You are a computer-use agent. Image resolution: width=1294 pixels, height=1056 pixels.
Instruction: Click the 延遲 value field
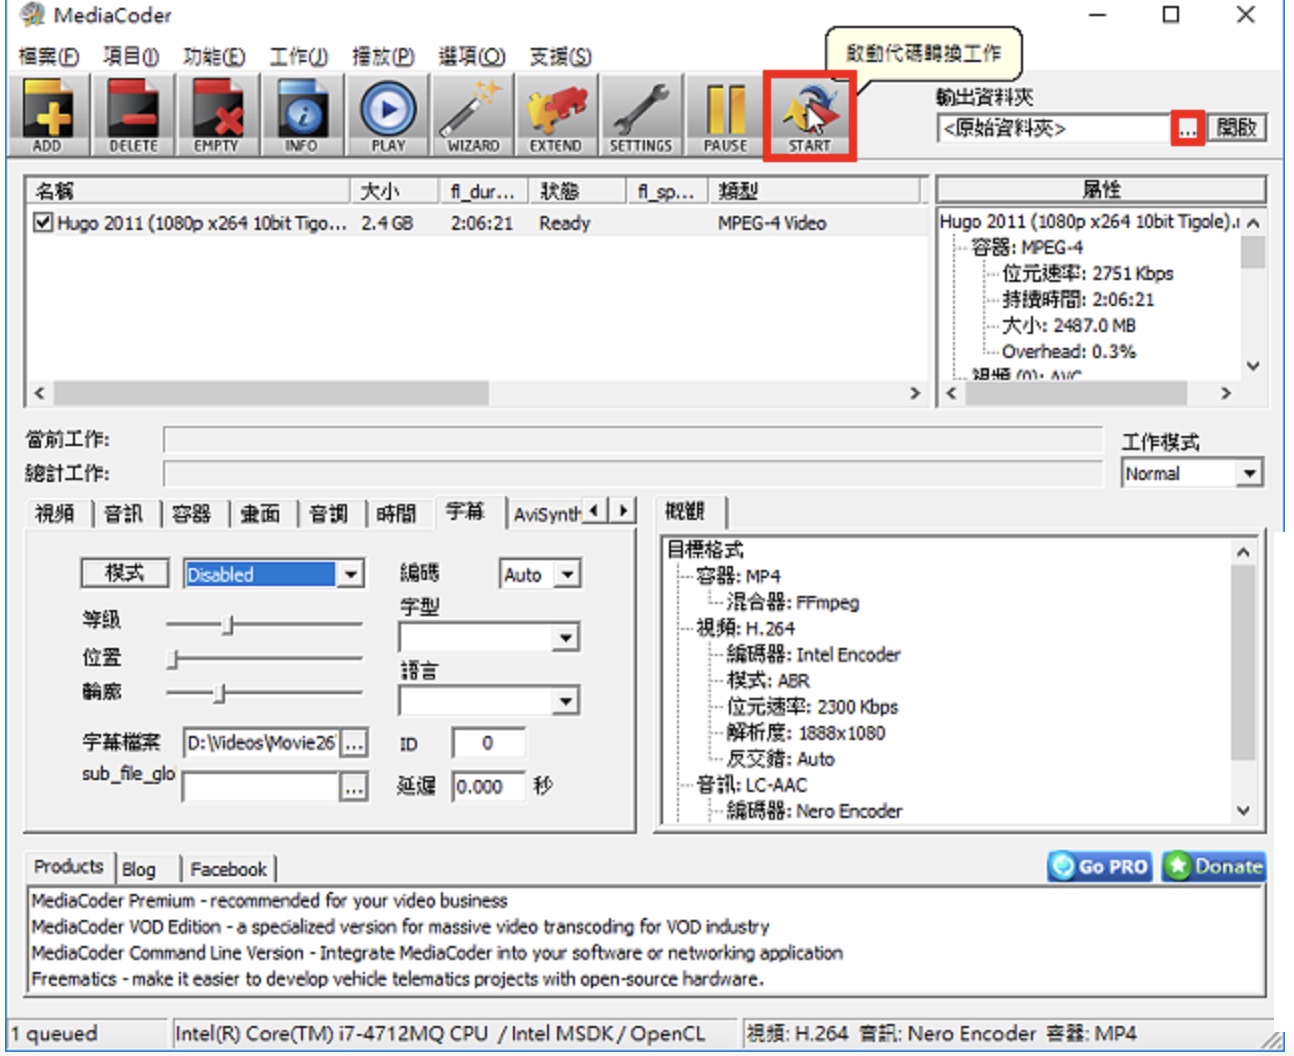(488, 786)
